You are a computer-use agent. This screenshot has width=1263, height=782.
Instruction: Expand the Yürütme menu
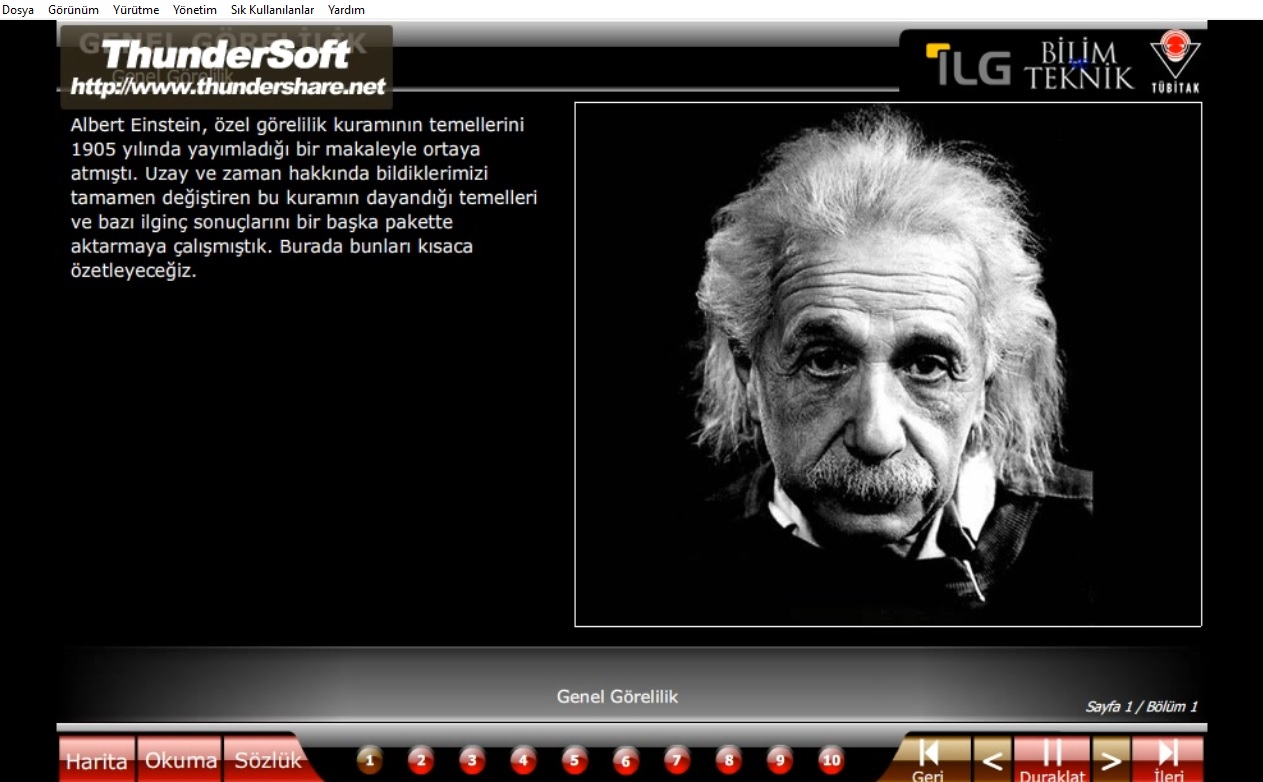[x=136, y=10]
